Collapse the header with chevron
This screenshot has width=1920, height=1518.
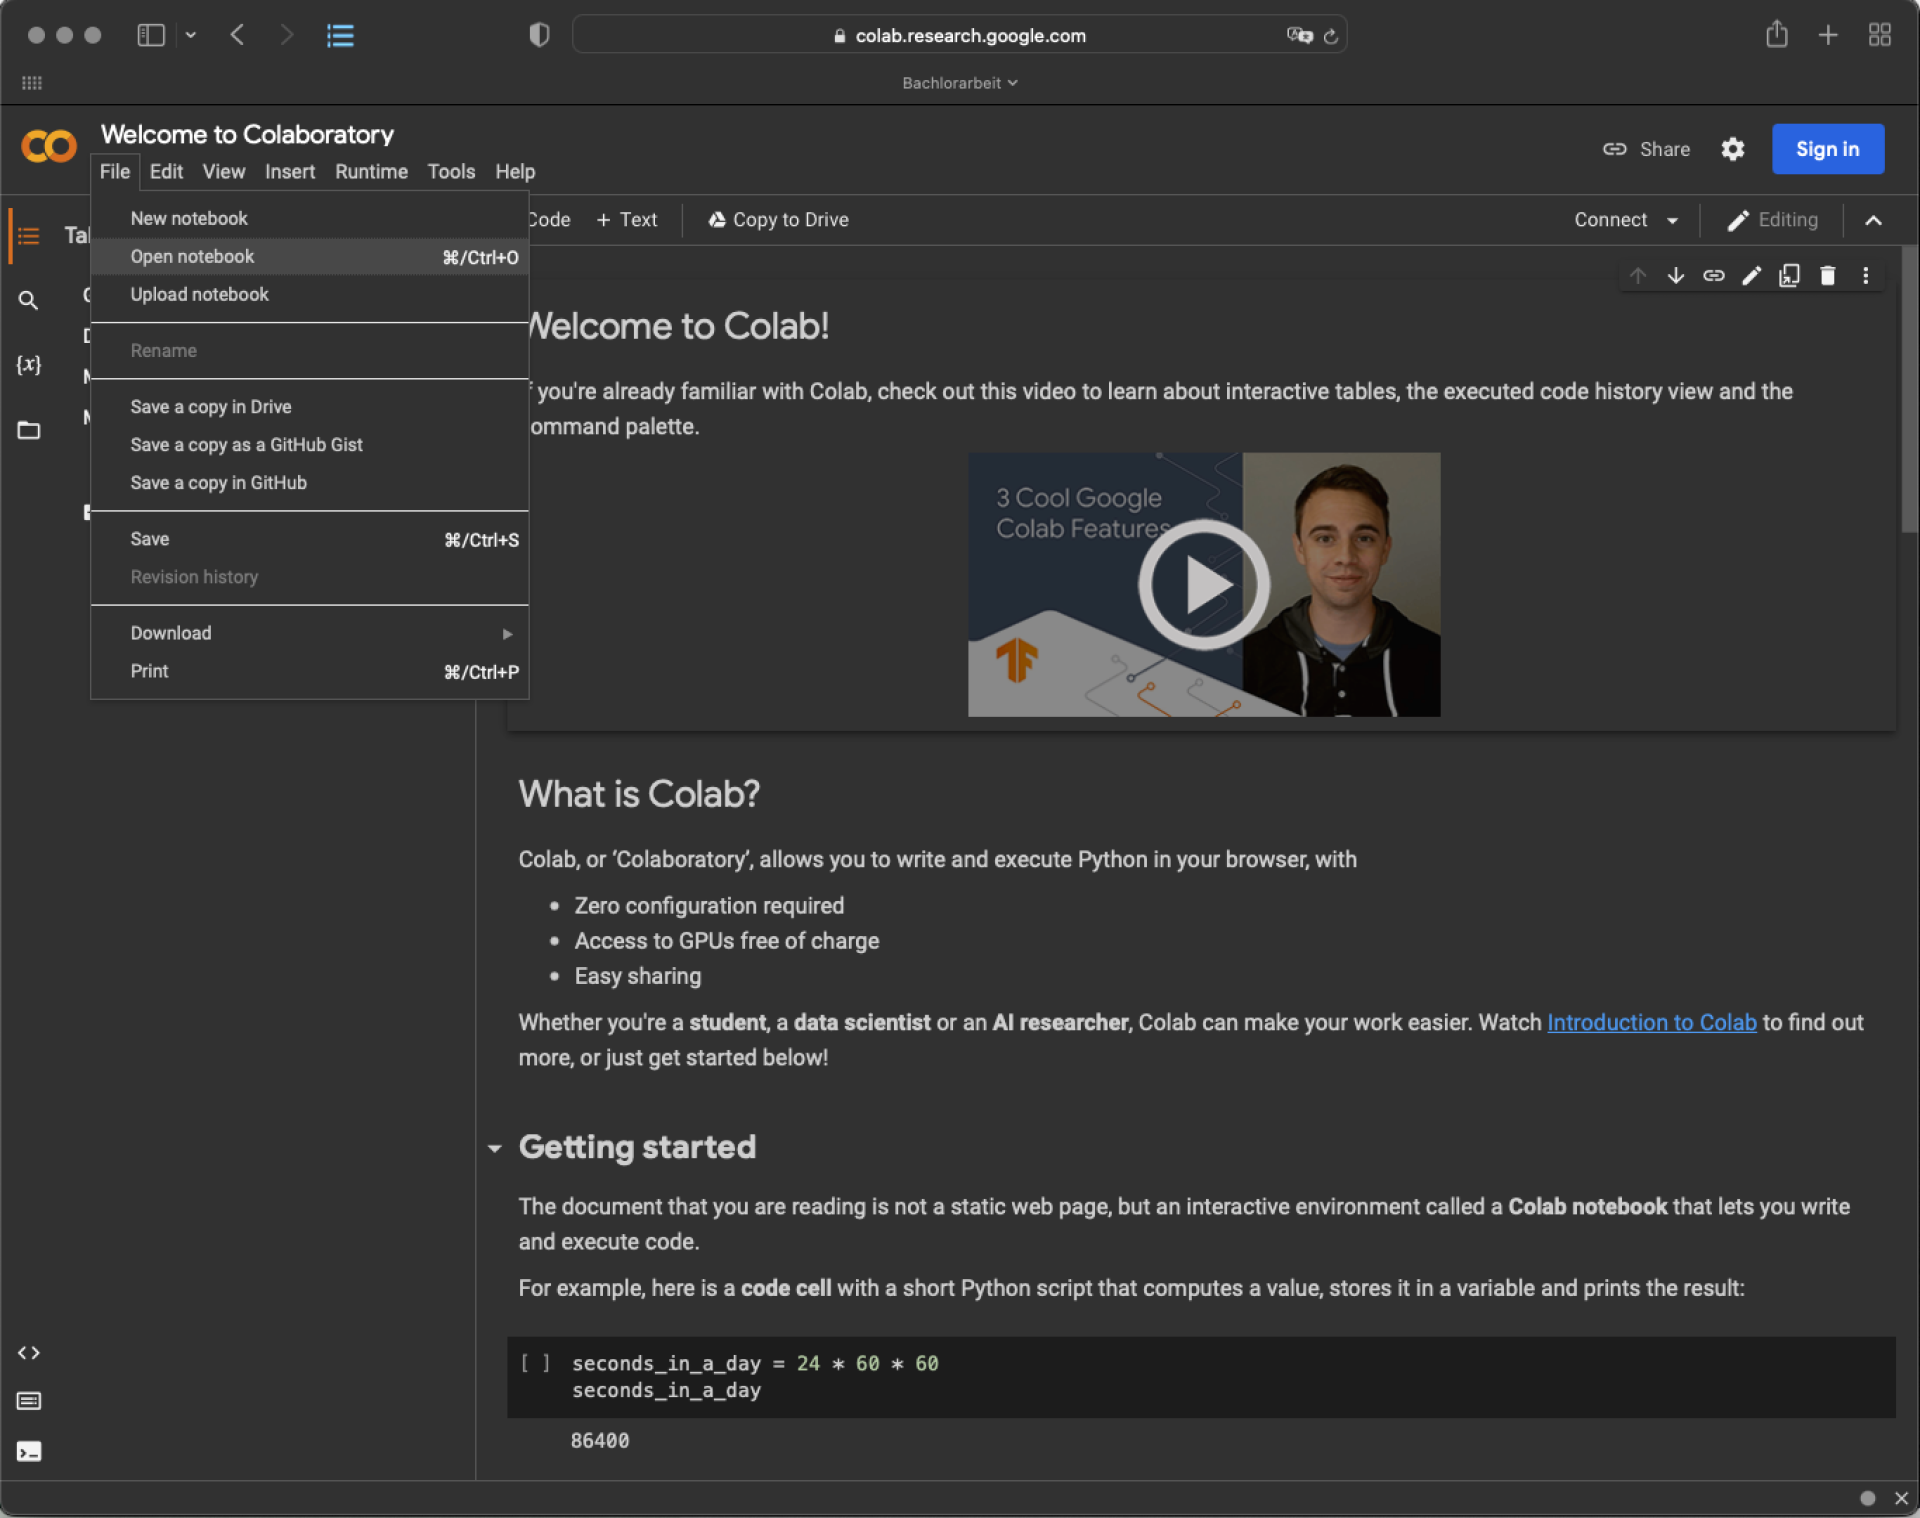click(x=1874, y=220)
